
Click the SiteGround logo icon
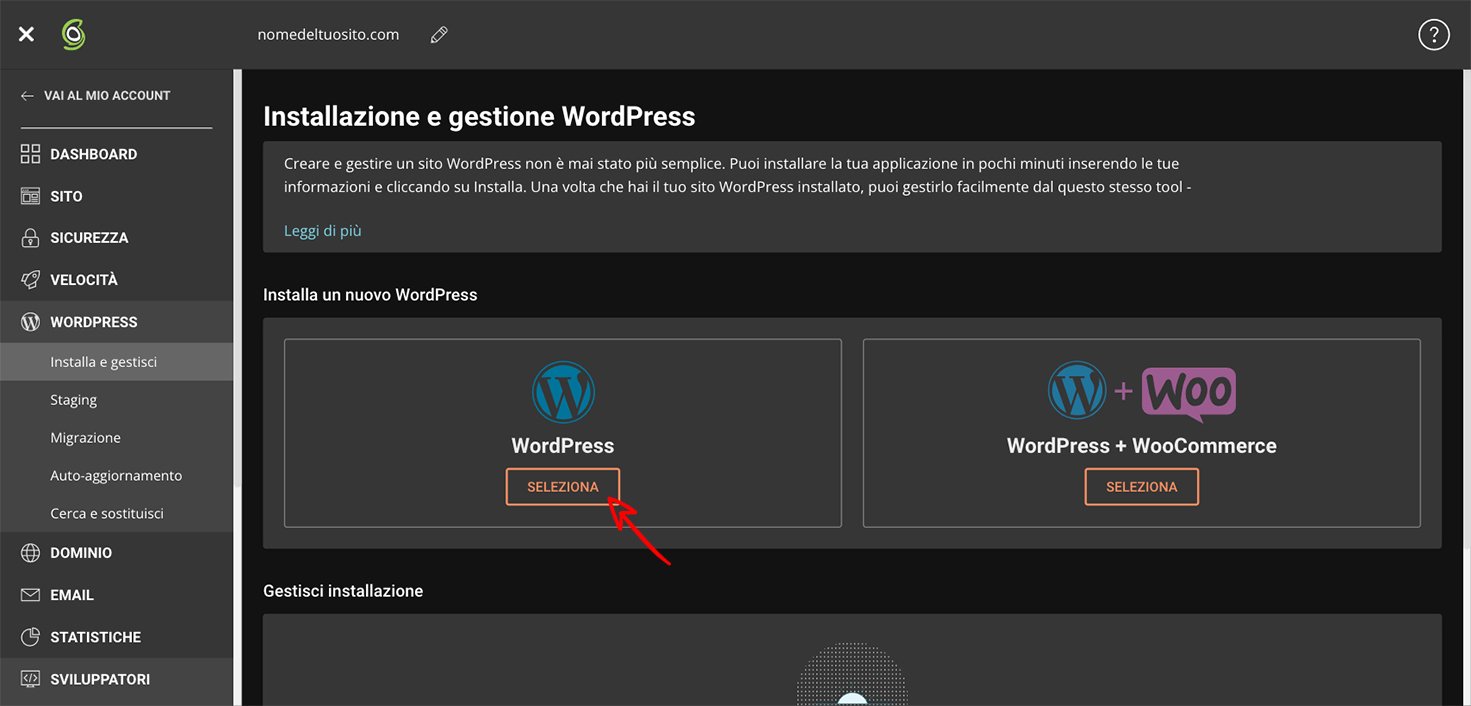click(x=73, y=35)
